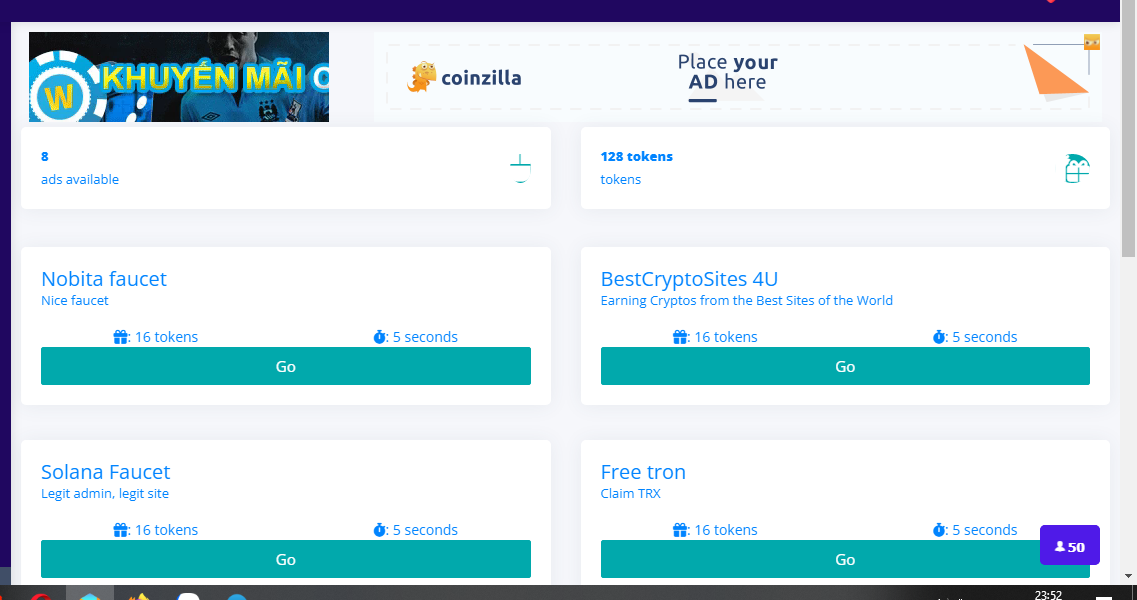Viewport: 1137px width, 600px height.
Task: Click the 128 tokens gift box icon
Action: pos(1076,168)
